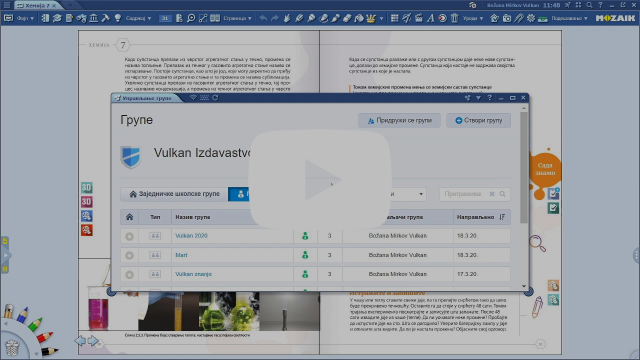Select the Заједничке школске групе tab
This screenshot has width=640, height=360.
[x=174, y=194]
